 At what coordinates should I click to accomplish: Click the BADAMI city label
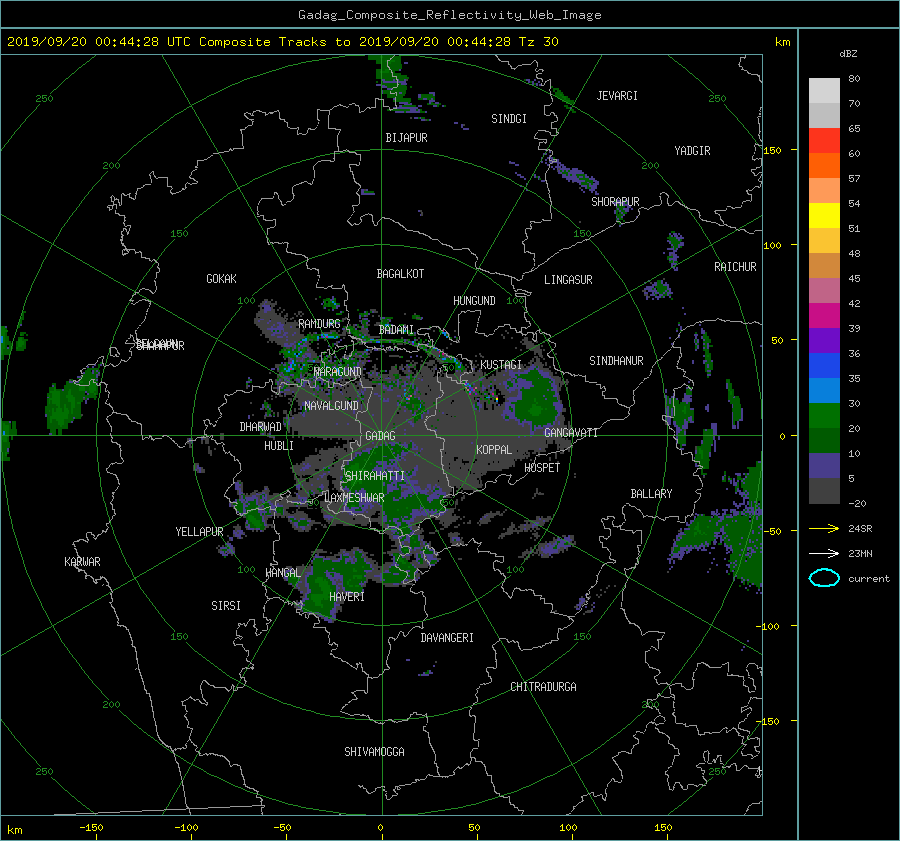coord(396,330)
